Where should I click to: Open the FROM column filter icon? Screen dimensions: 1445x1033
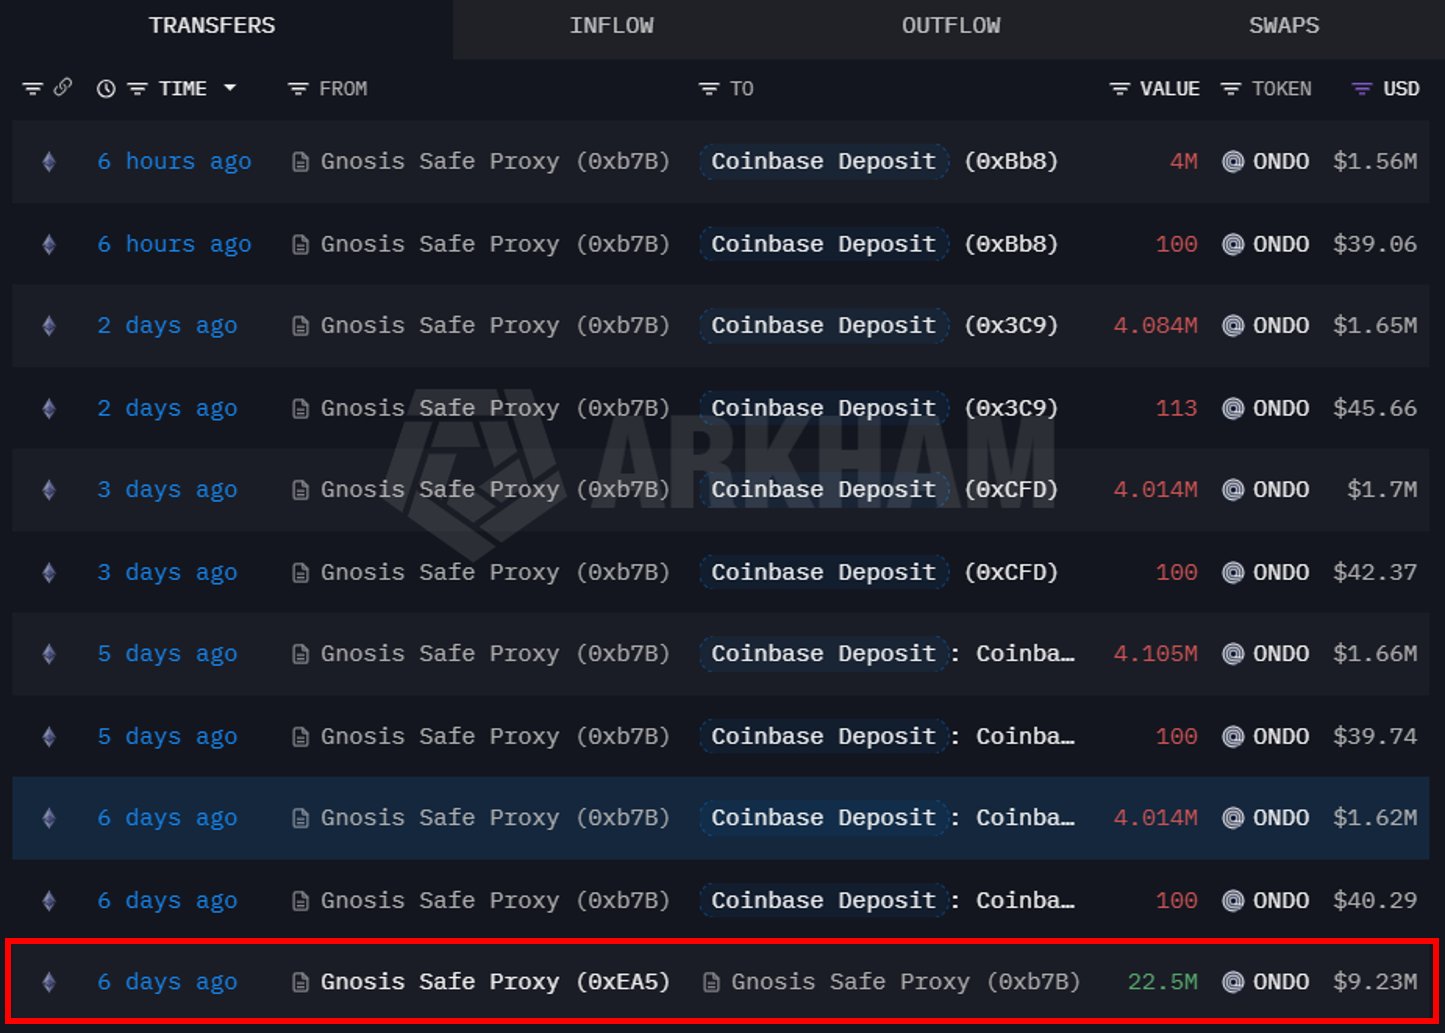pyautogui.click(x=297, y=89)
